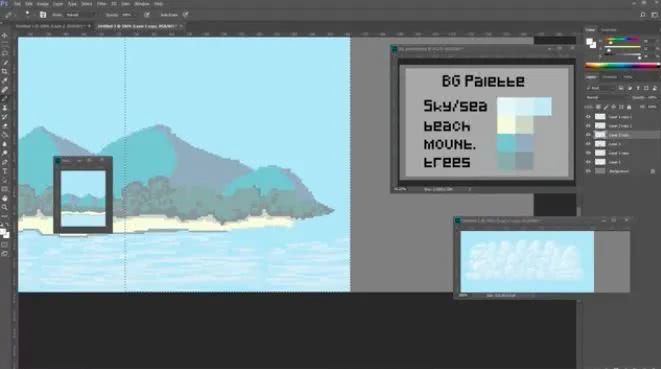Open the brush preset picker
The image size is (661, 369).
point(27,14)
